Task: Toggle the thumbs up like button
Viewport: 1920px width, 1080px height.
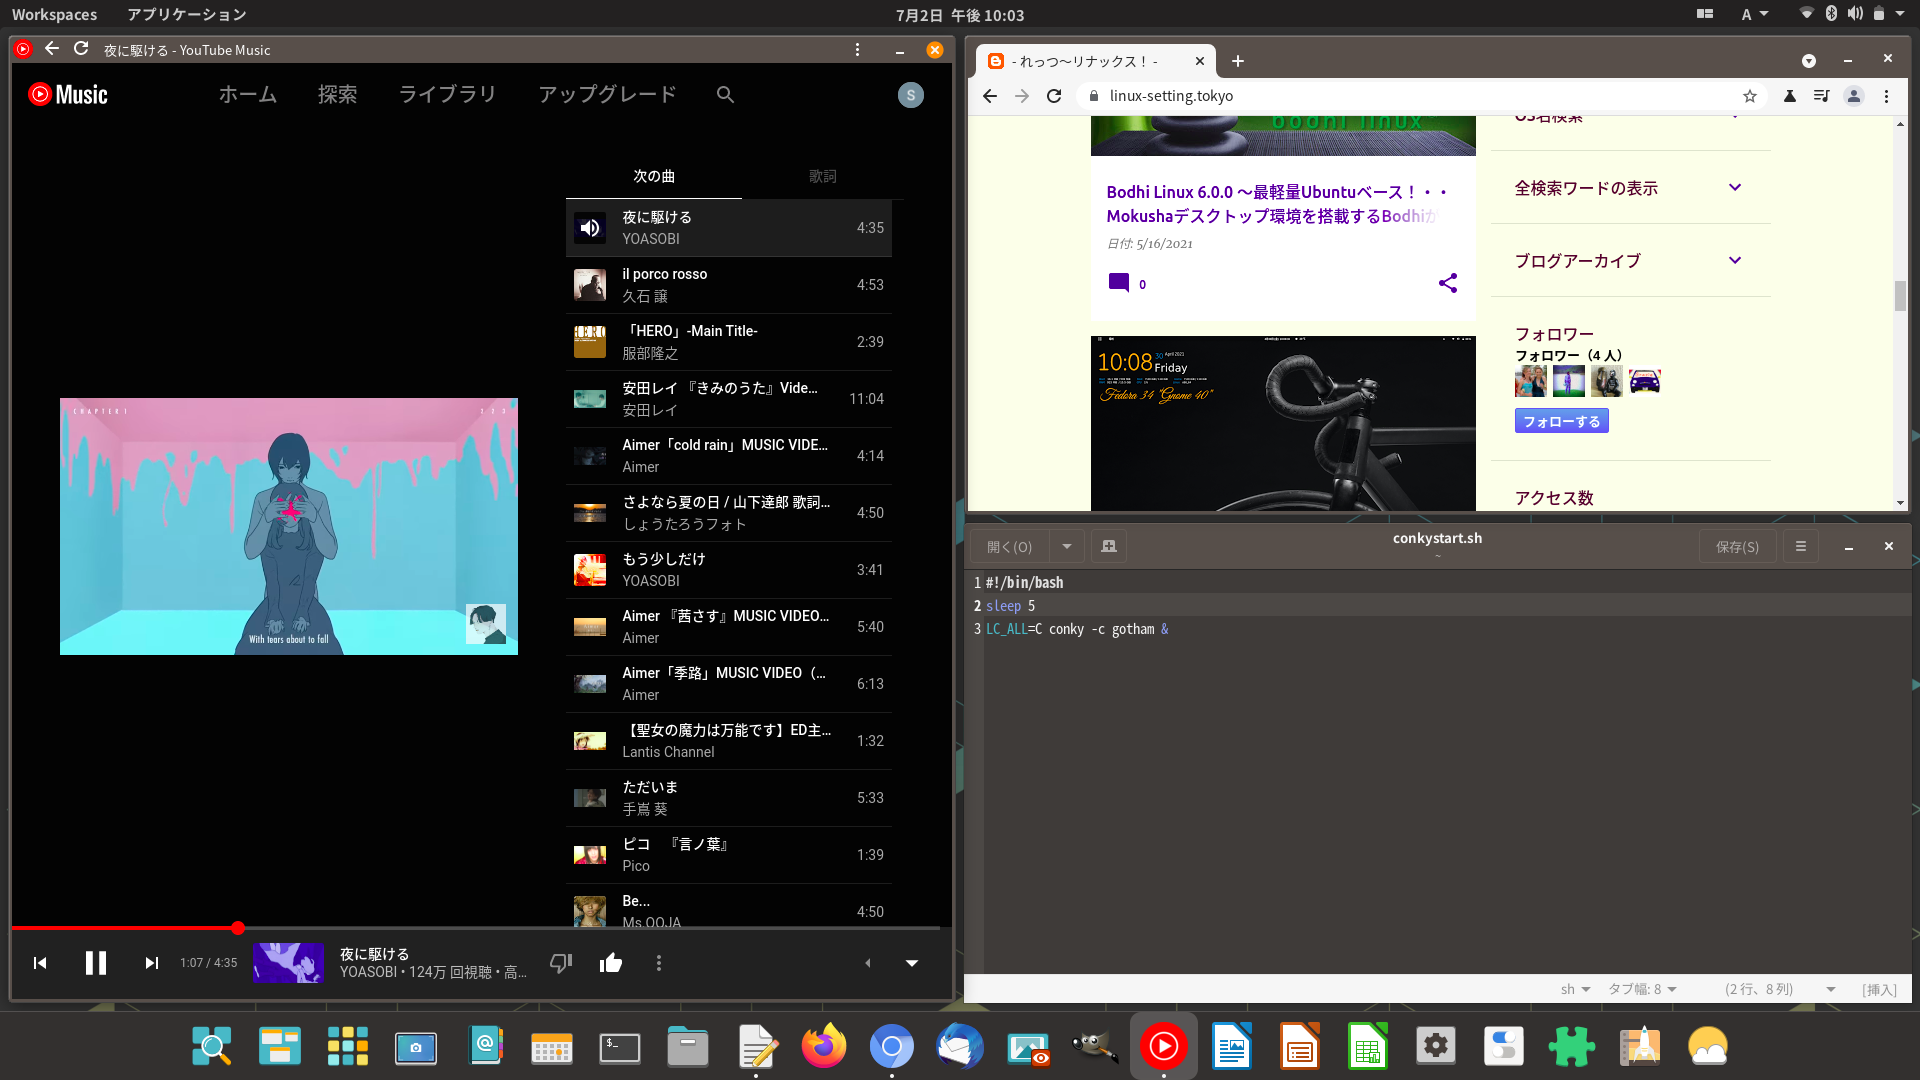Action: (611, 963)
